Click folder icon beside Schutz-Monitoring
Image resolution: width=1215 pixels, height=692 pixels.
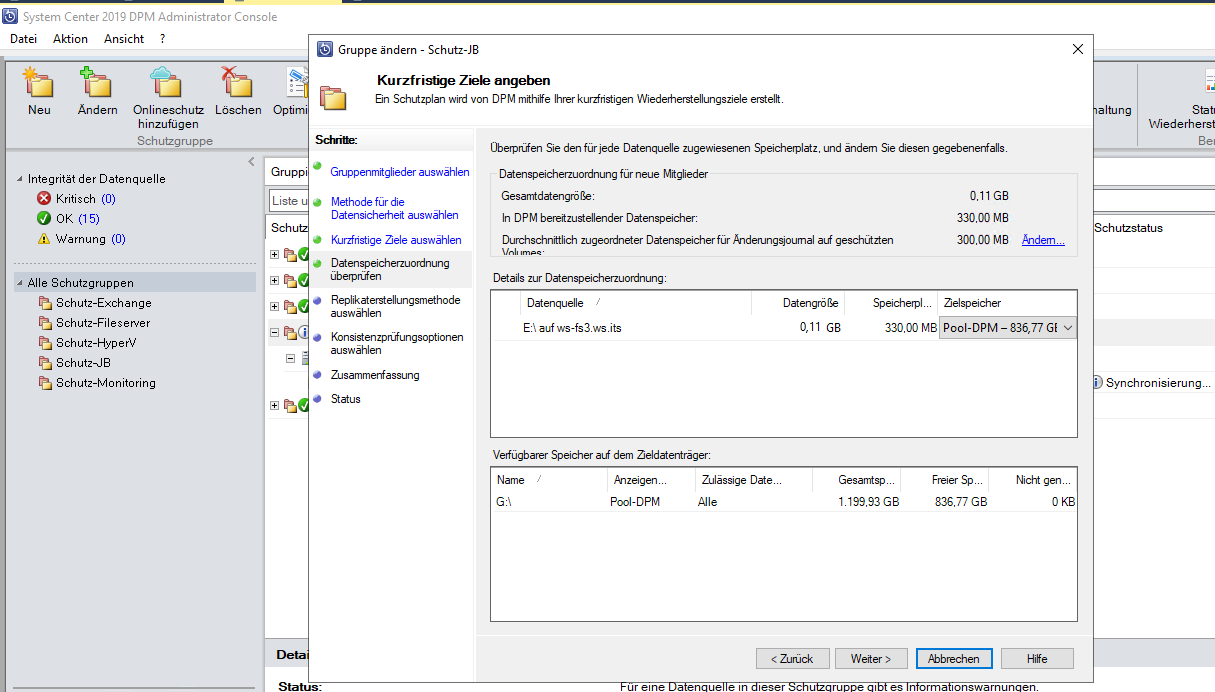pyautogui.click(x=45, y=383)
